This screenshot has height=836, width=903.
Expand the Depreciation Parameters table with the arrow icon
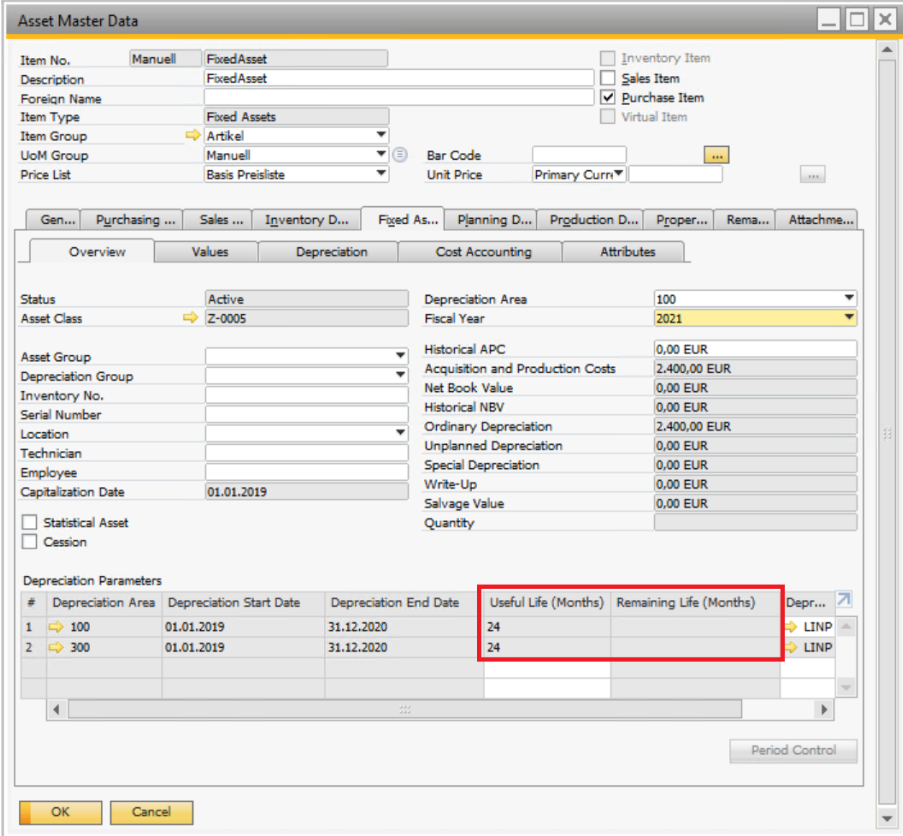click(844, 600)
